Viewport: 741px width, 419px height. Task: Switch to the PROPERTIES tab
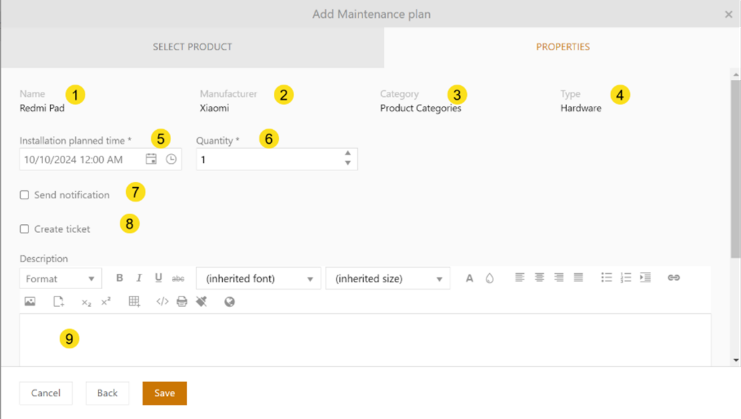[562, 47]
